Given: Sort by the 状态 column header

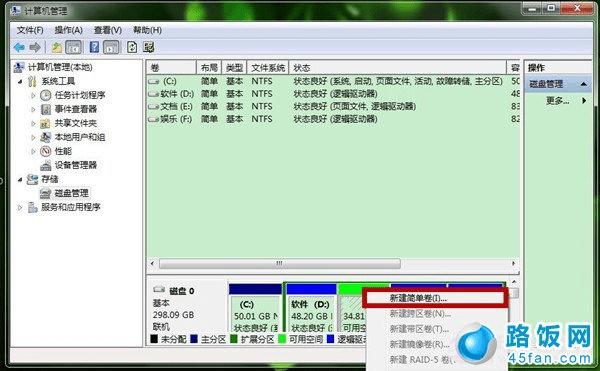Looking at the screenshot, I should coord(398,68).
